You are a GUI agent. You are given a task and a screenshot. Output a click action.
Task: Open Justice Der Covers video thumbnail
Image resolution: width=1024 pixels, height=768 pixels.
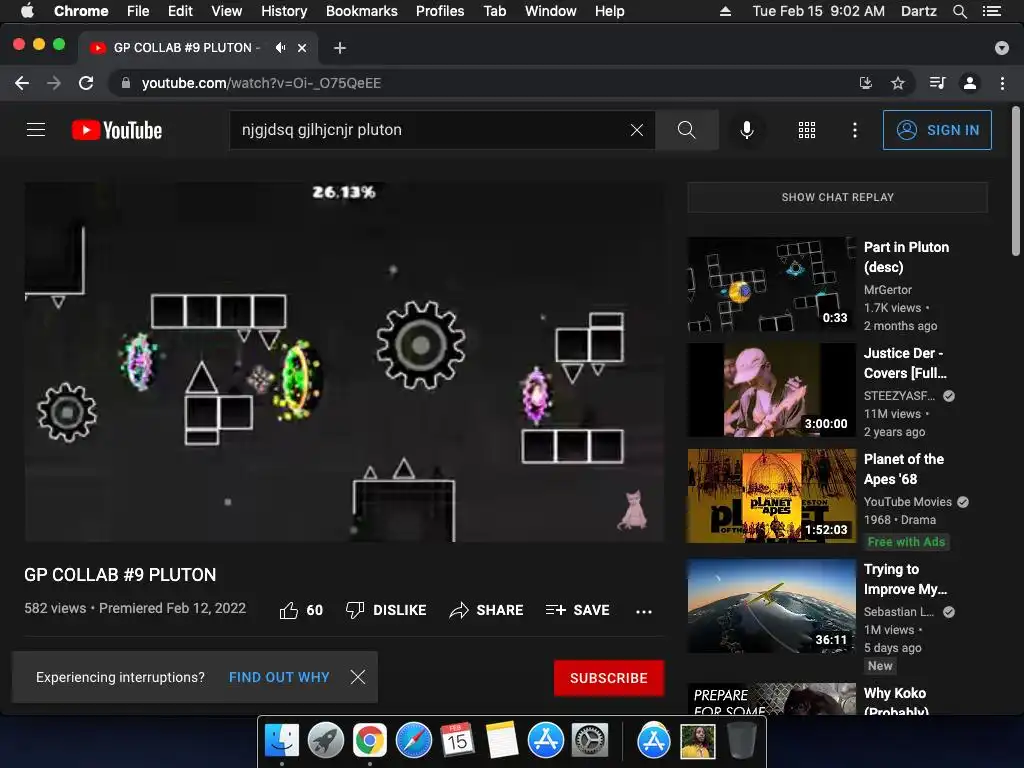771,390
